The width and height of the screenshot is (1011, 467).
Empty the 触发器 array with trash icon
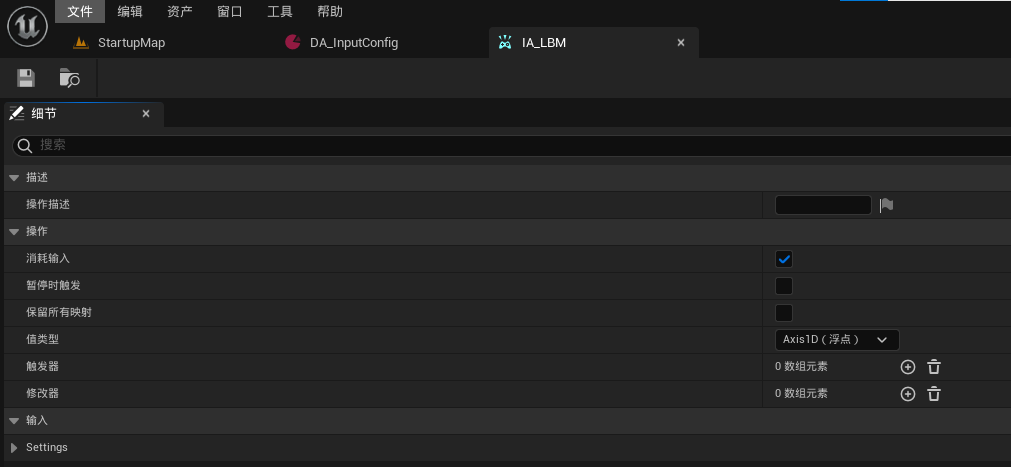[934, 367]
